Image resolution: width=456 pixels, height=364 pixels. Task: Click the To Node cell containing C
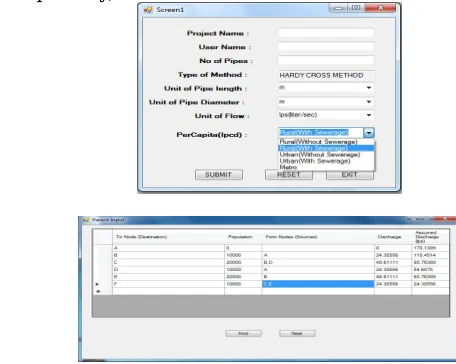point(168,262)
